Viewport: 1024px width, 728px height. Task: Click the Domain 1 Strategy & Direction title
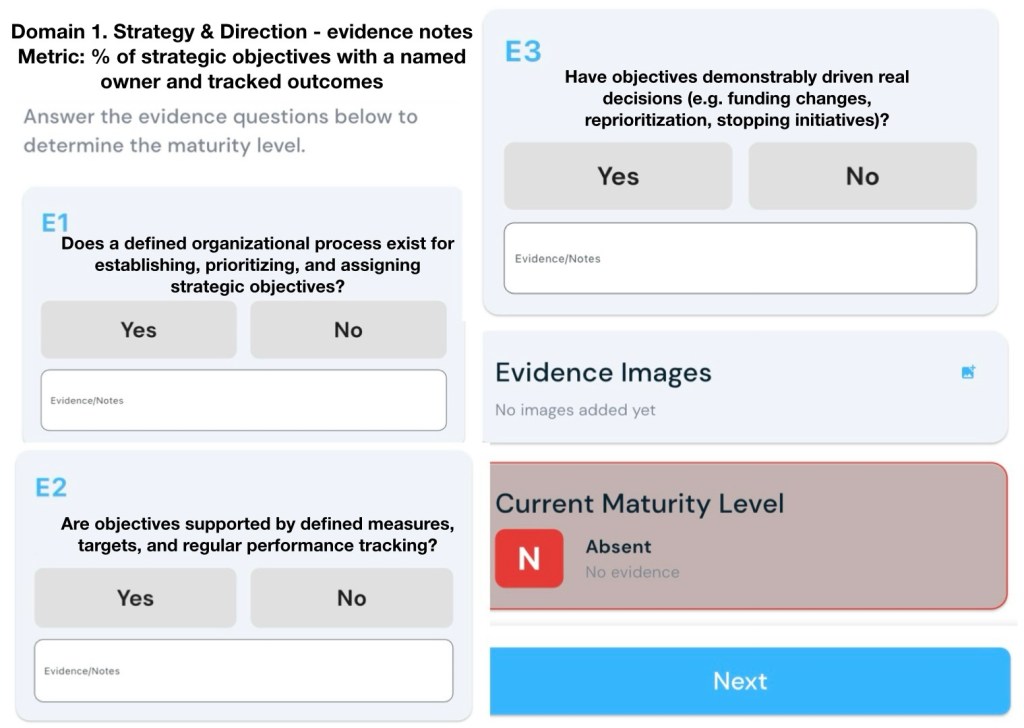pyautogui.click(x=241, y=33)
